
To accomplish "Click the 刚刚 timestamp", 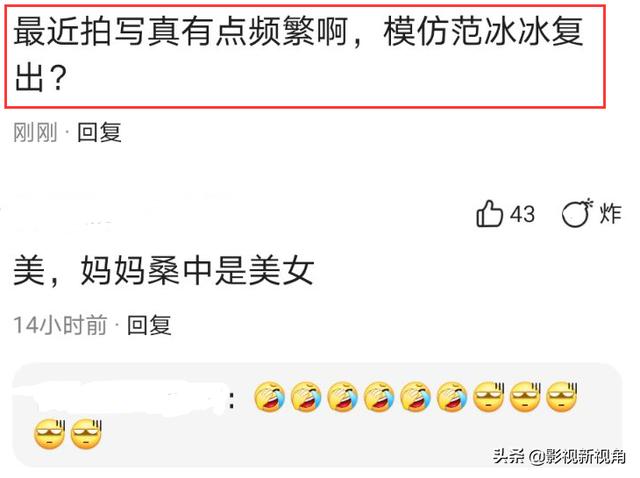I will (35, 133).
